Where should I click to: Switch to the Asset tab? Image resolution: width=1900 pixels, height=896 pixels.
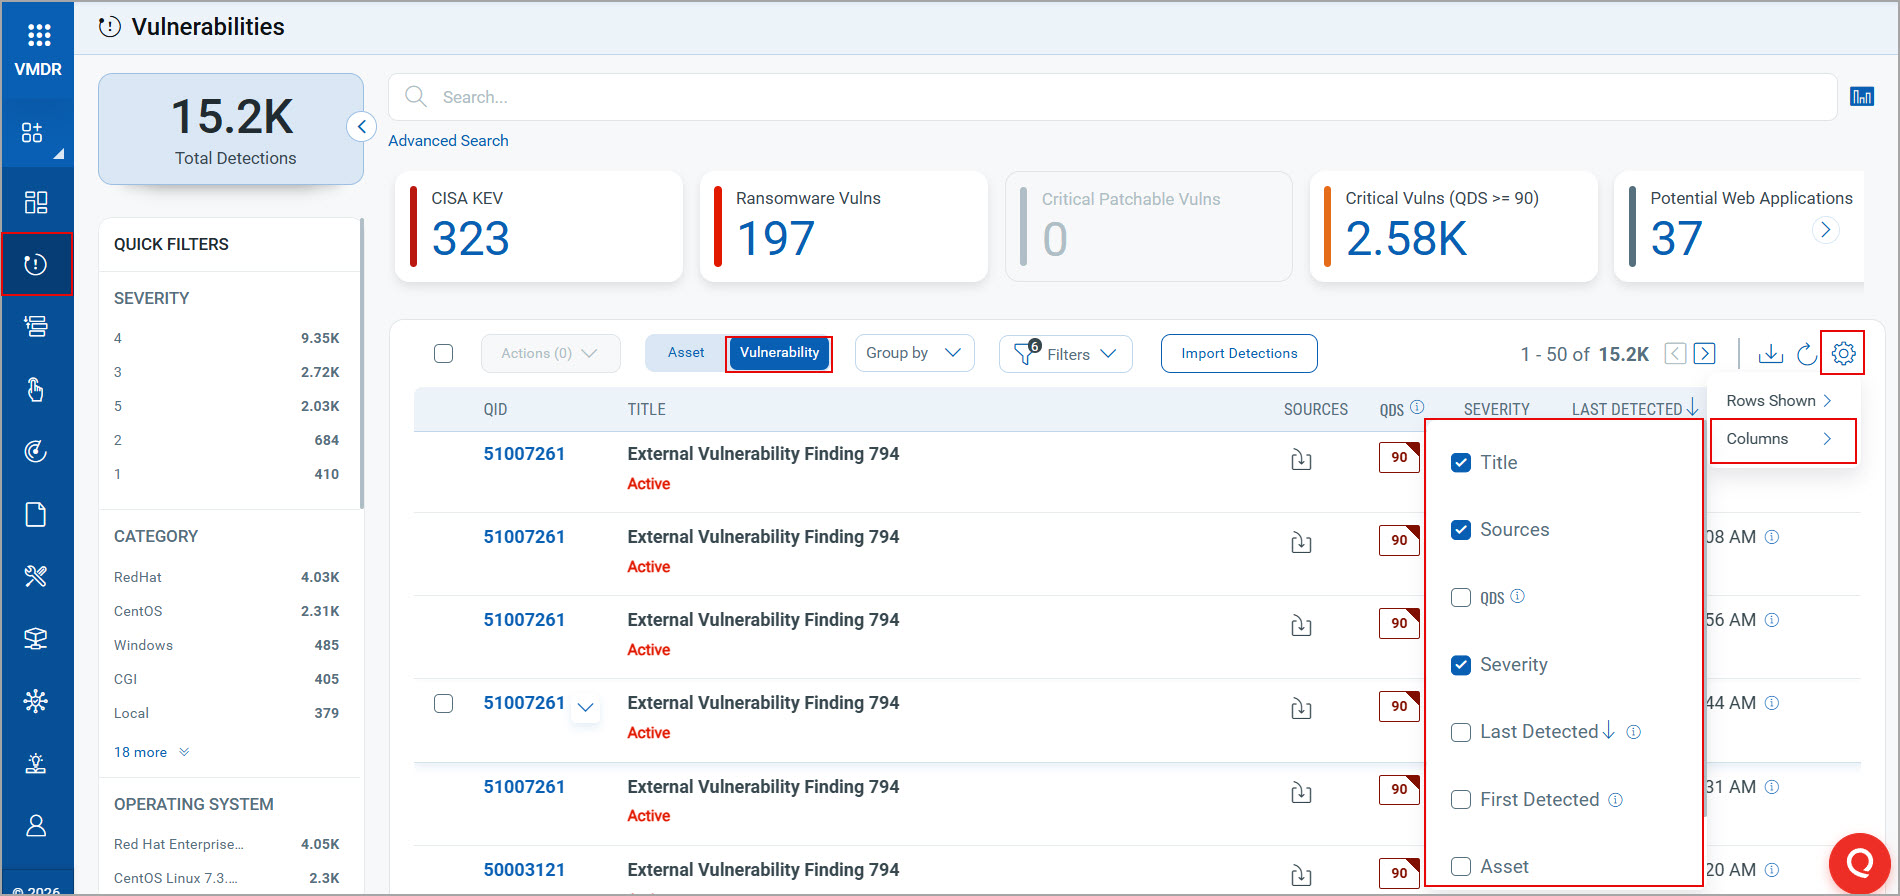click(686, 353)
